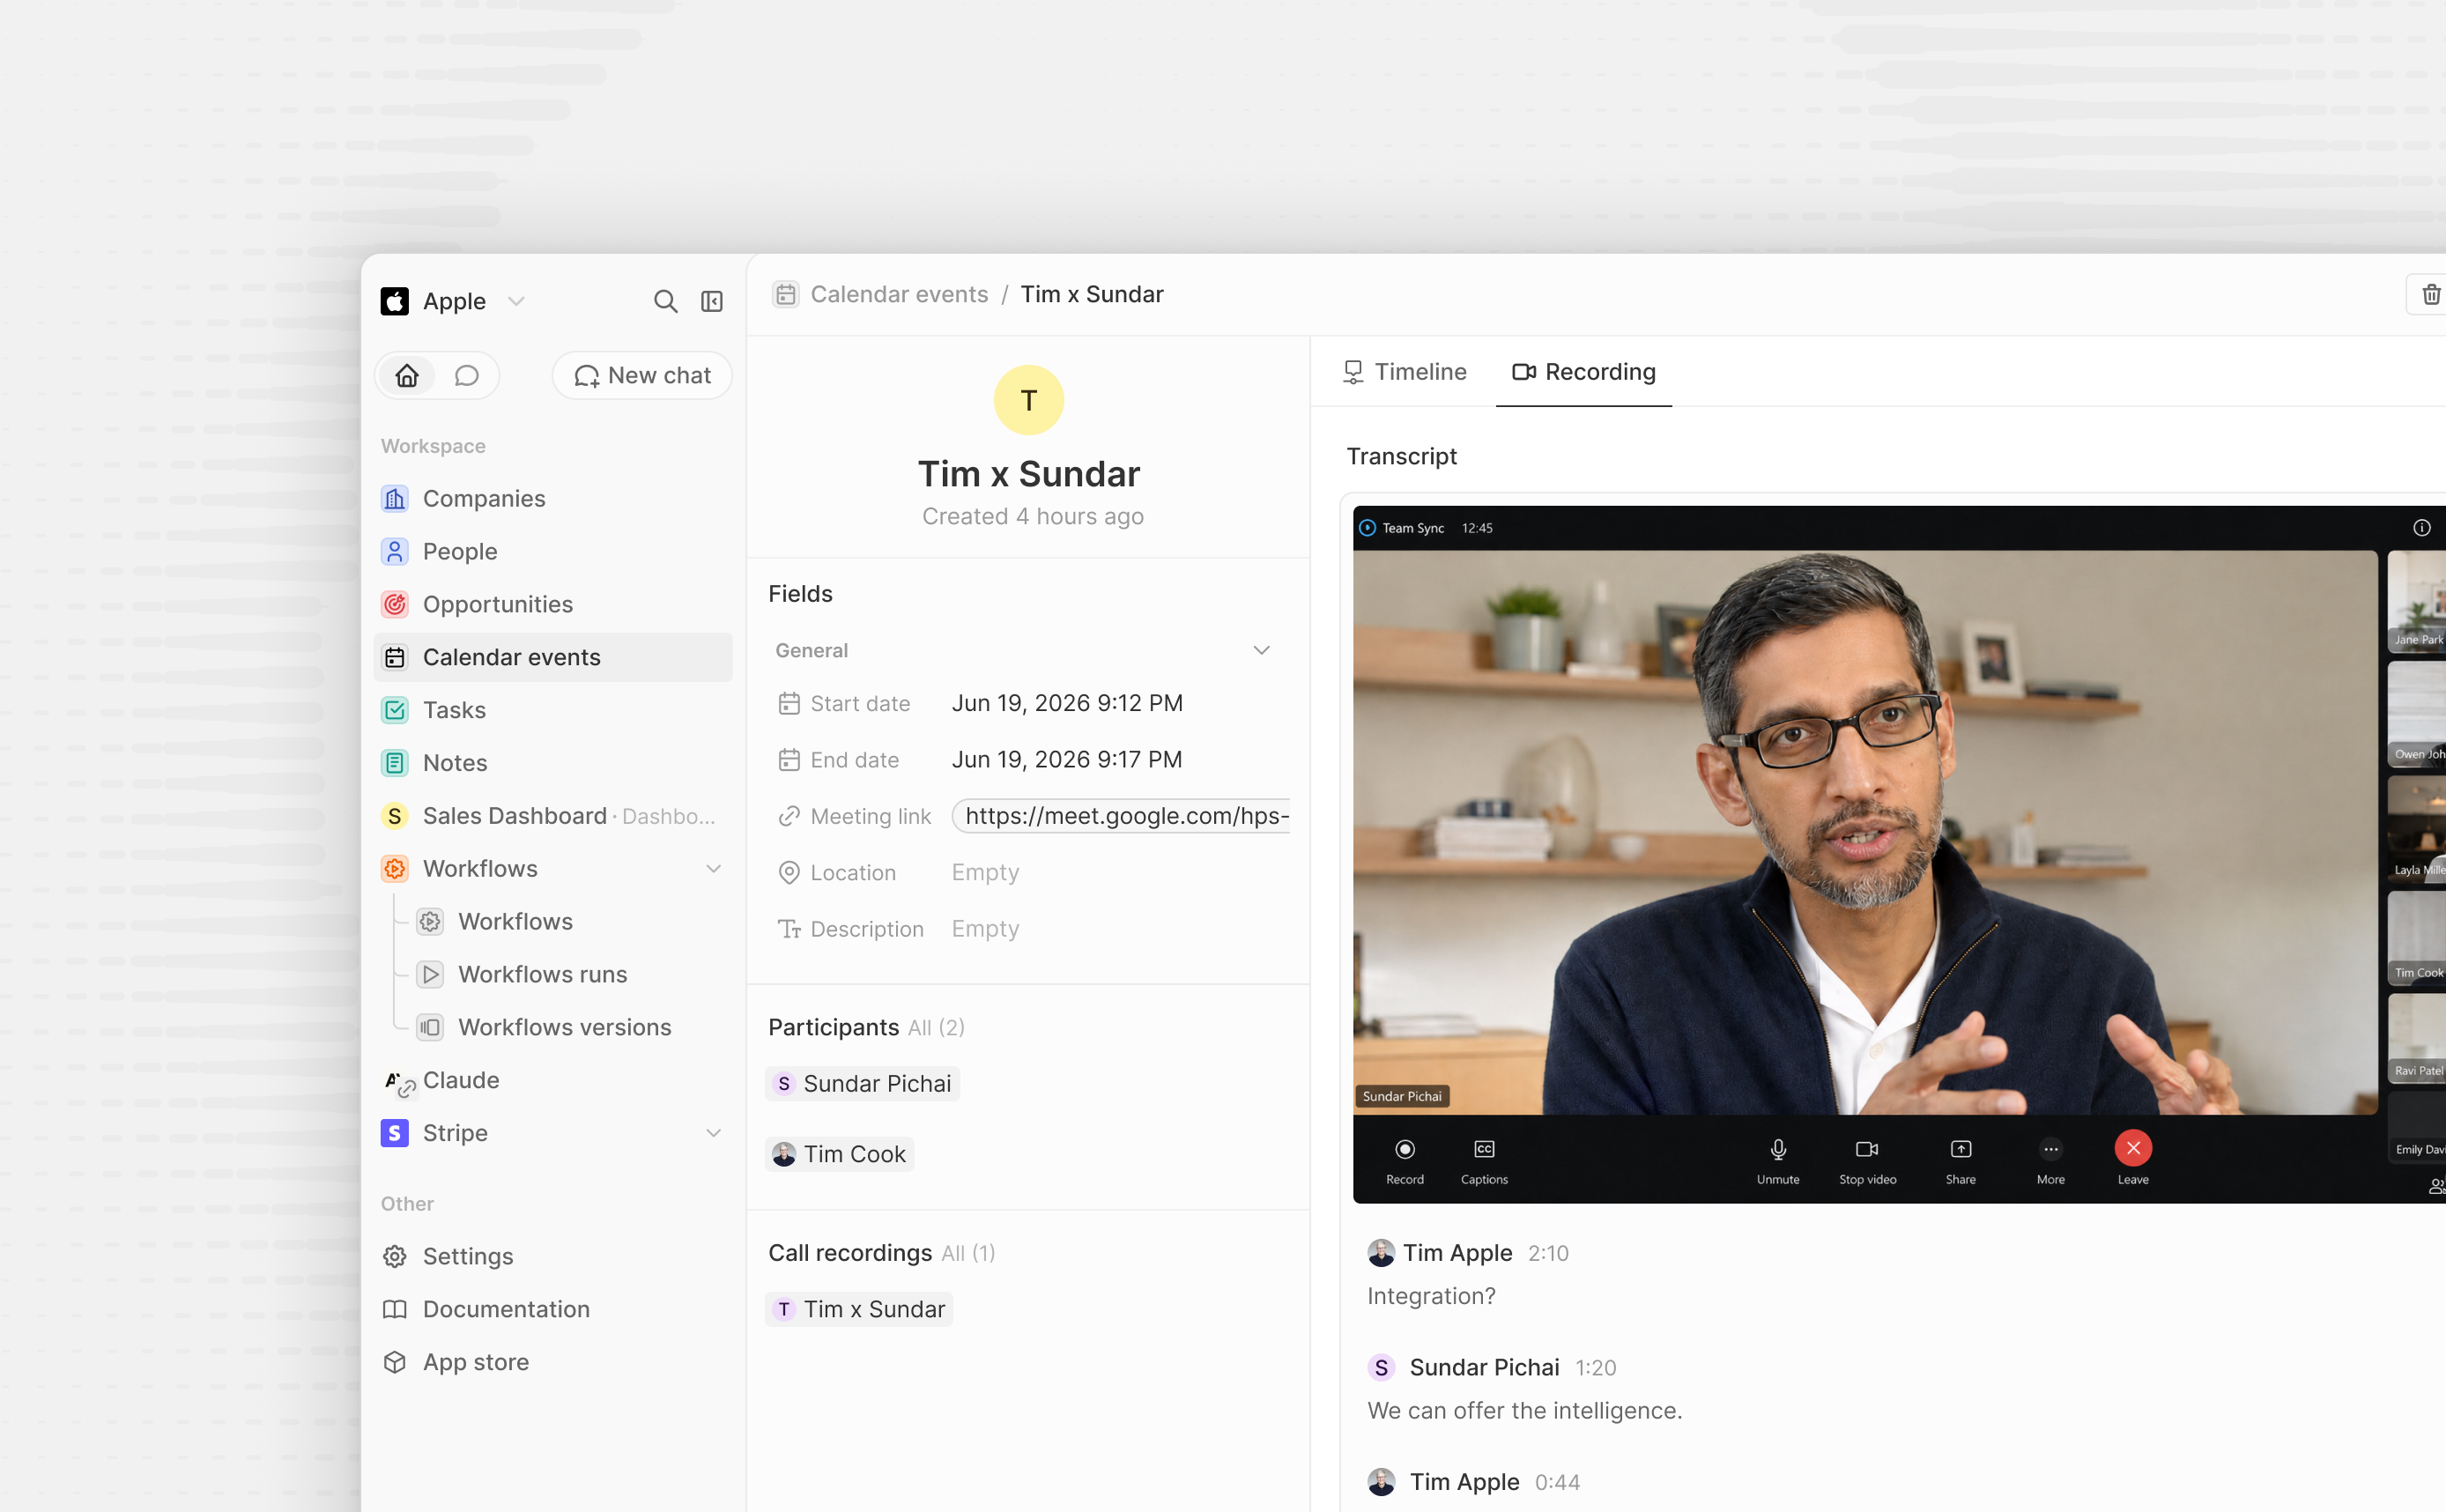Open participant Sundar Pichai chip

(863, 1084)
